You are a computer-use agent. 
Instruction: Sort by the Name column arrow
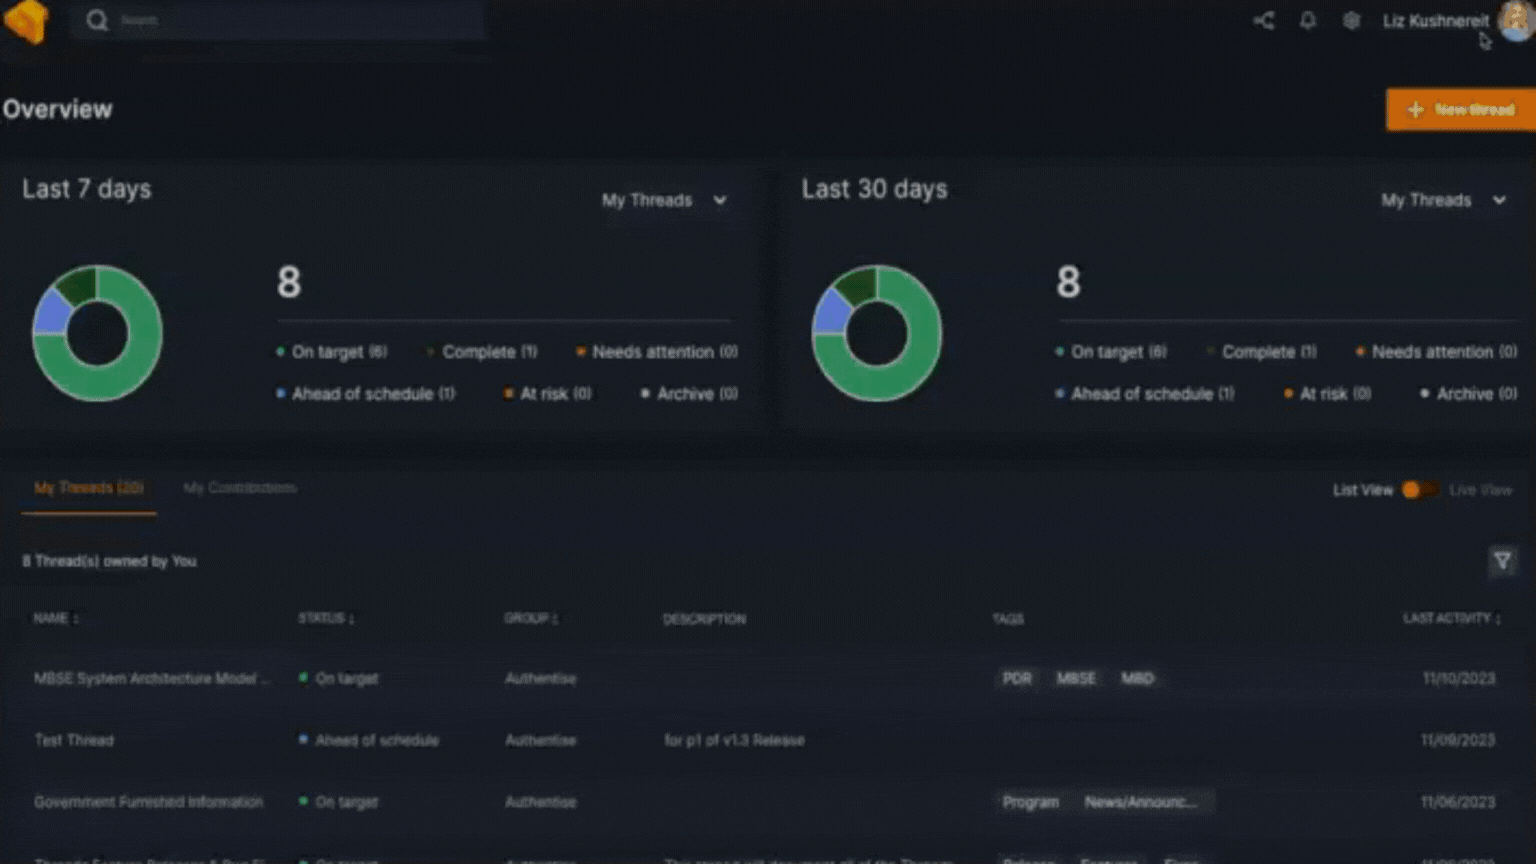click(x=75, y=619)
